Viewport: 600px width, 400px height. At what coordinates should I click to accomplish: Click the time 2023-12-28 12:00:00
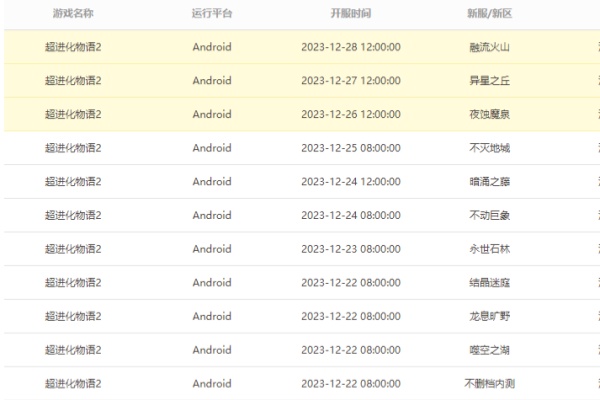[x=351, y=47]
